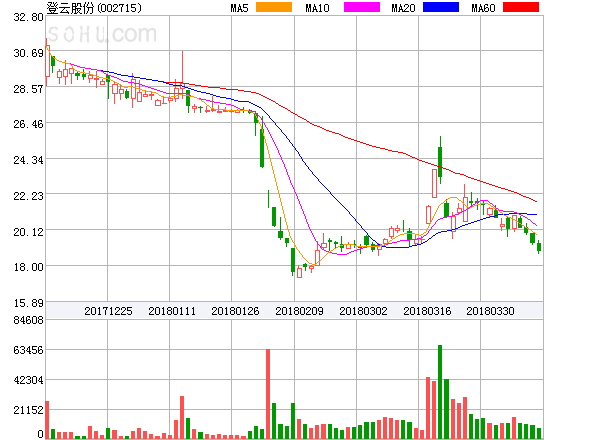Click the magenta MA10 legend swatch
Screen dimensions: 600x440
(x=362, y=7)
